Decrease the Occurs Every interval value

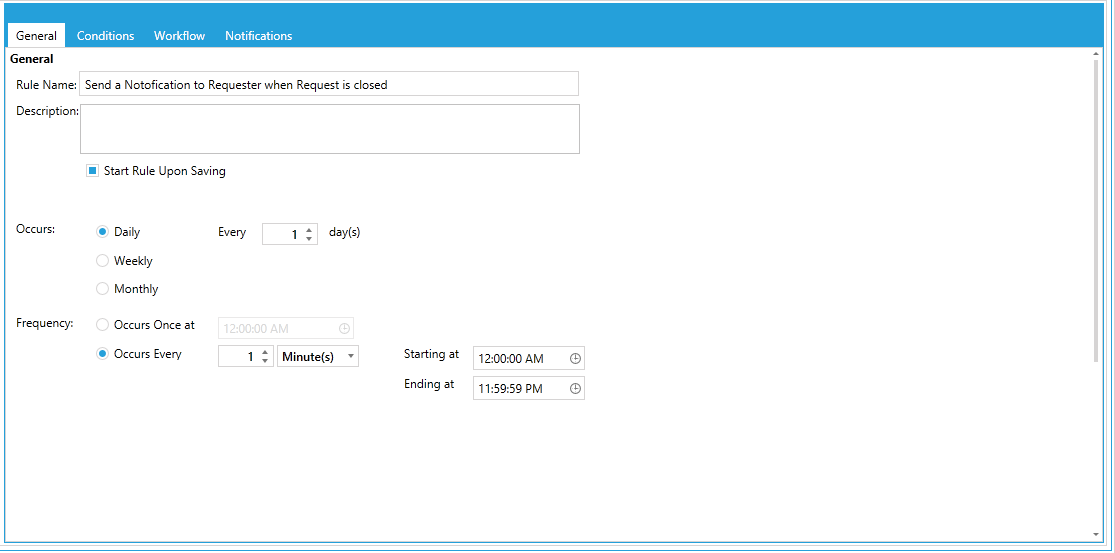point(265,360)
